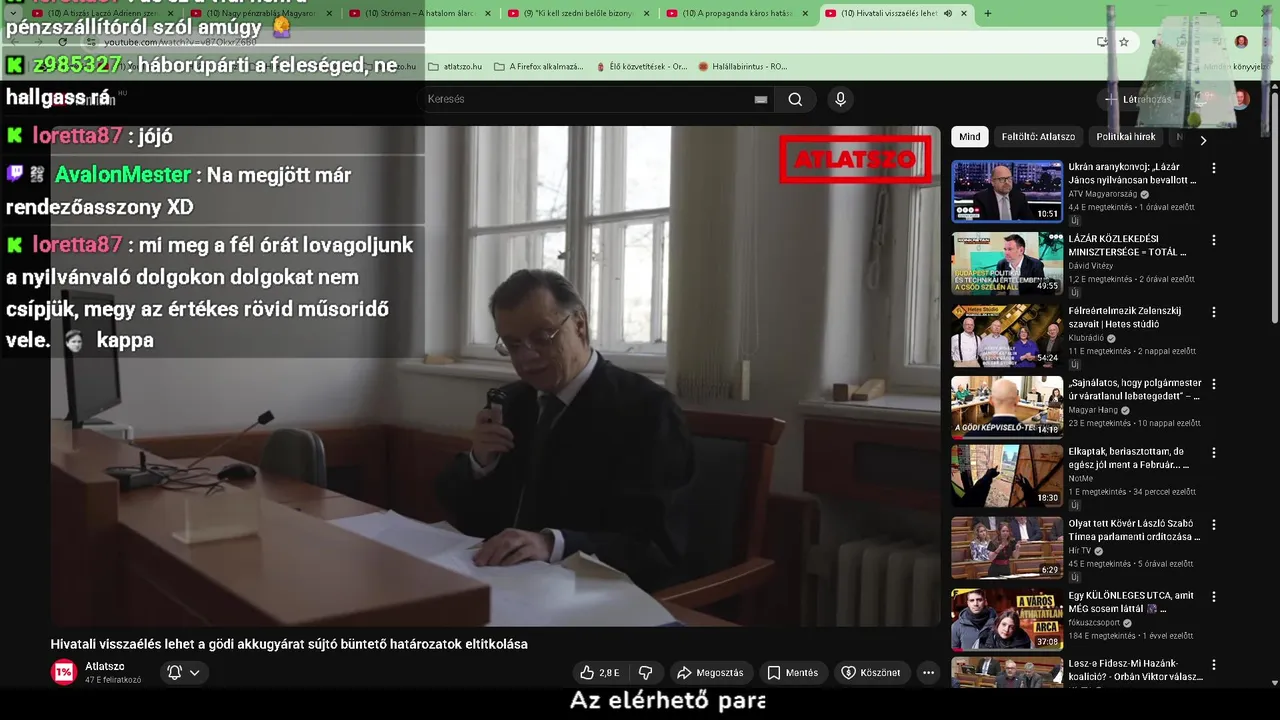Open menu for 'Sajnálatos, hogy polgármester' video
The width and height of the screenshot is (1280, 720).
(x=1214, y=384)
